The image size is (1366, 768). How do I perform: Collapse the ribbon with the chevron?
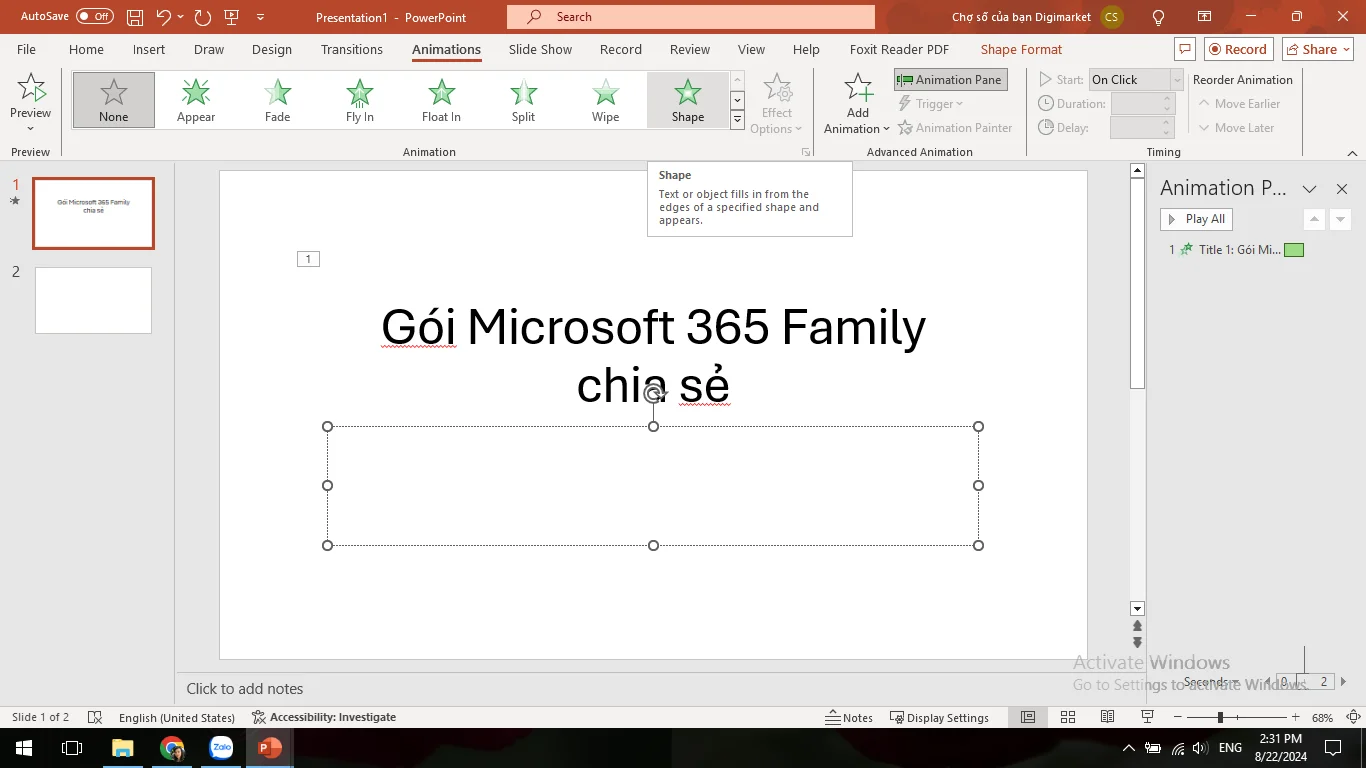(1353, 153)
